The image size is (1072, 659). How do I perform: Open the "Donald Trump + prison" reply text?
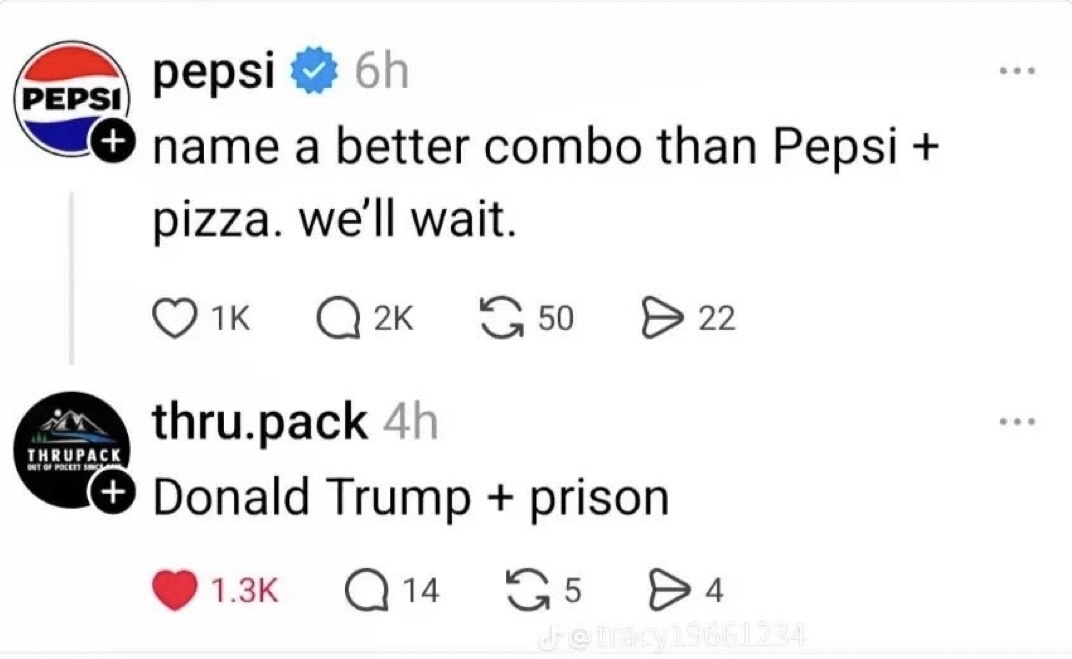coord(410,498)
